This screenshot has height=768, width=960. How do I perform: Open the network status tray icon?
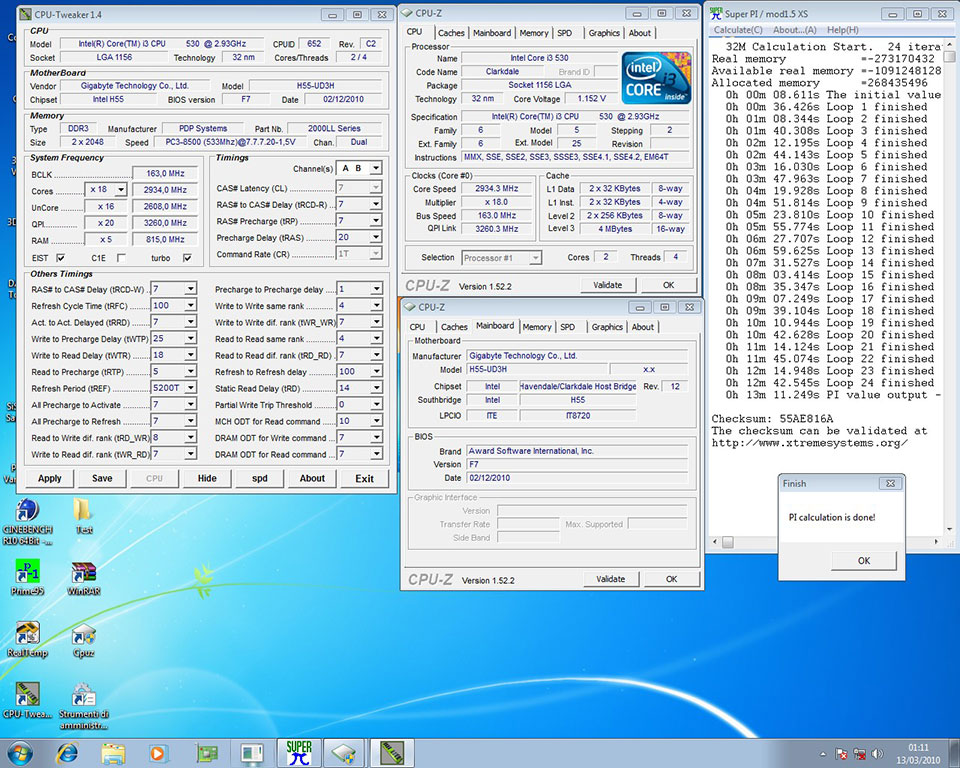pyautogui.click(x=860, y=754)
